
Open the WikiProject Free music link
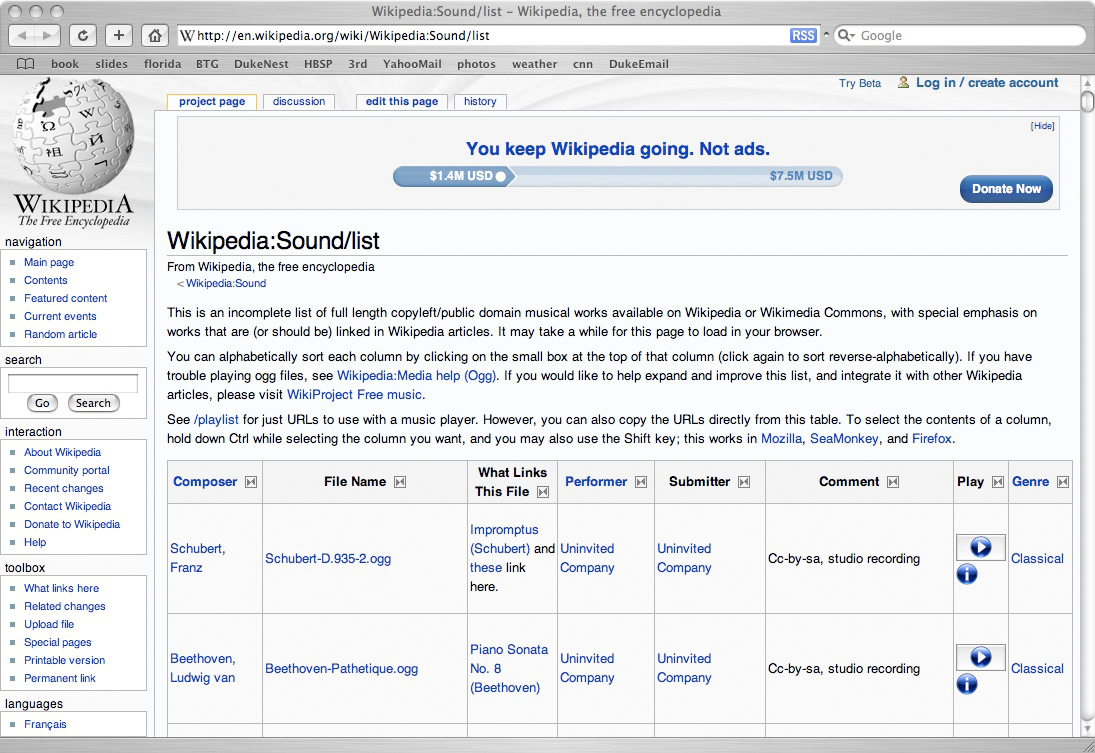354,395
